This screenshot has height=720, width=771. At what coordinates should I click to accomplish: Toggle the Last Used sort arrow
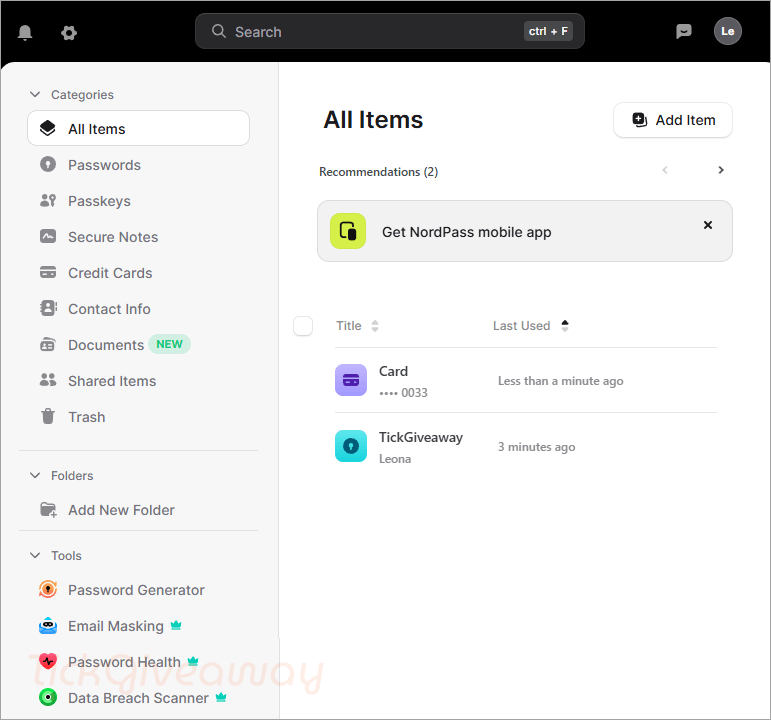pyautogui.click(x=565, y=326)
